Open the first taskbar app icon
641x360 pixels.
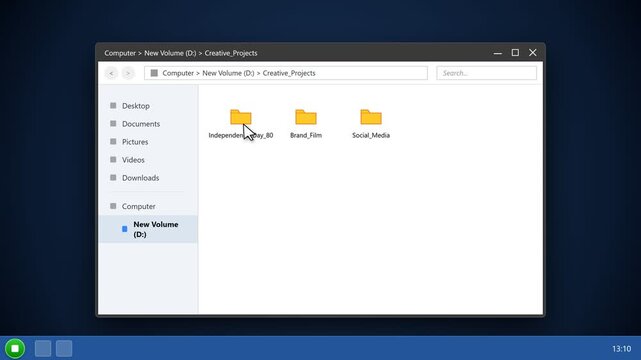(x=43, y=349)
